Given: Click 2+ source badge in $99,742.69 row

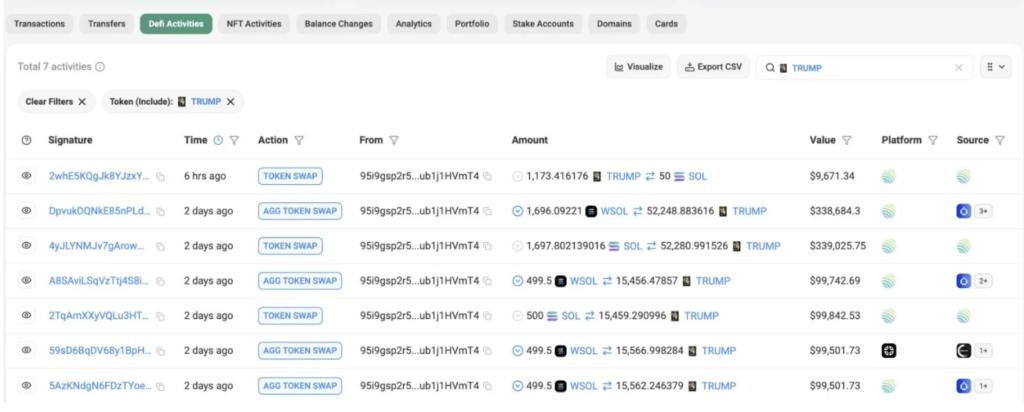Looking at the screenshot, I should (984, 281).
